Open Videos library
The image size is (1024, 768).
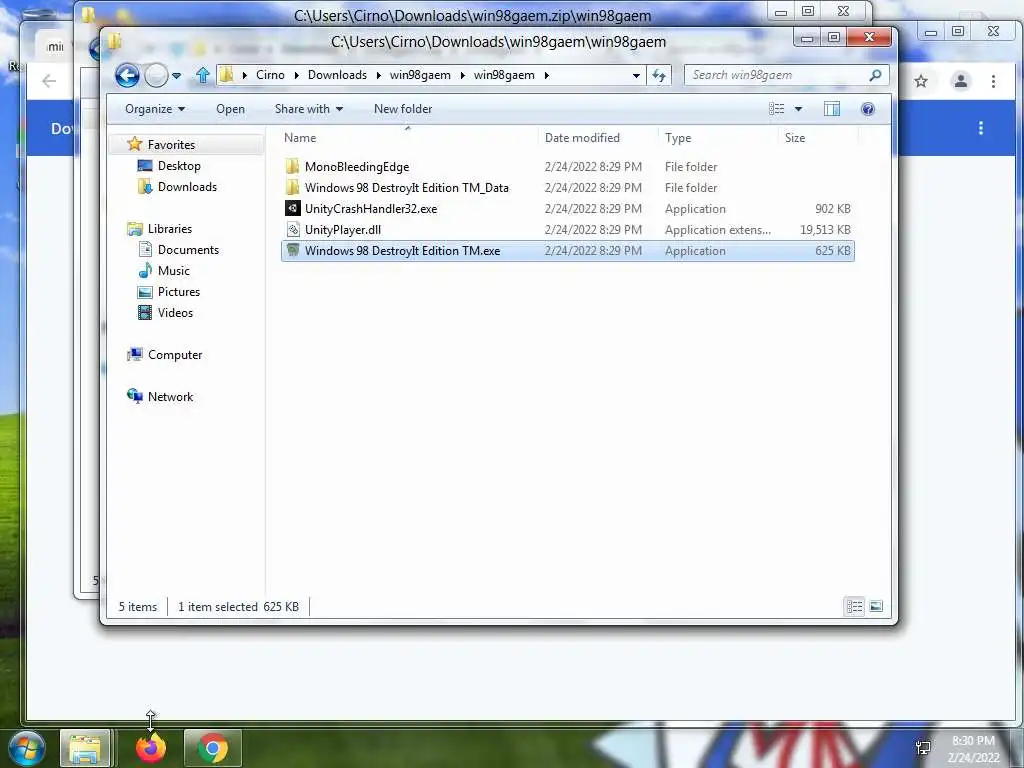175,312
